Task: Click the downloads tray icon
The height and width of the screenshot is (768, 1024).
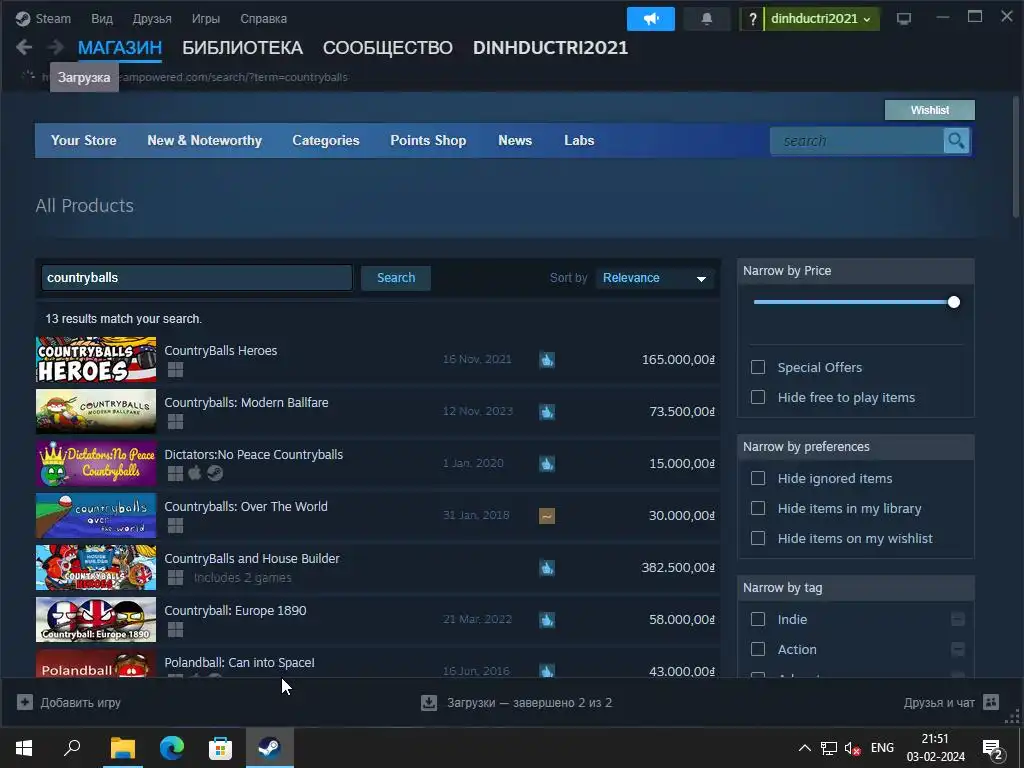Action: point(428,703)
